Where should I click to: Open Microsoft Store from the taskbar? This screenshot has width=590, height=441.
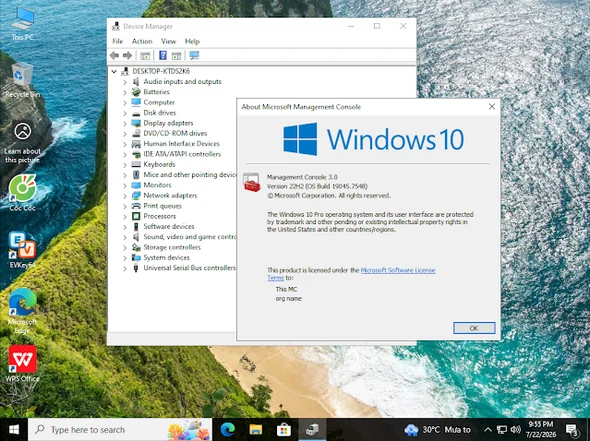pos(284,429)
